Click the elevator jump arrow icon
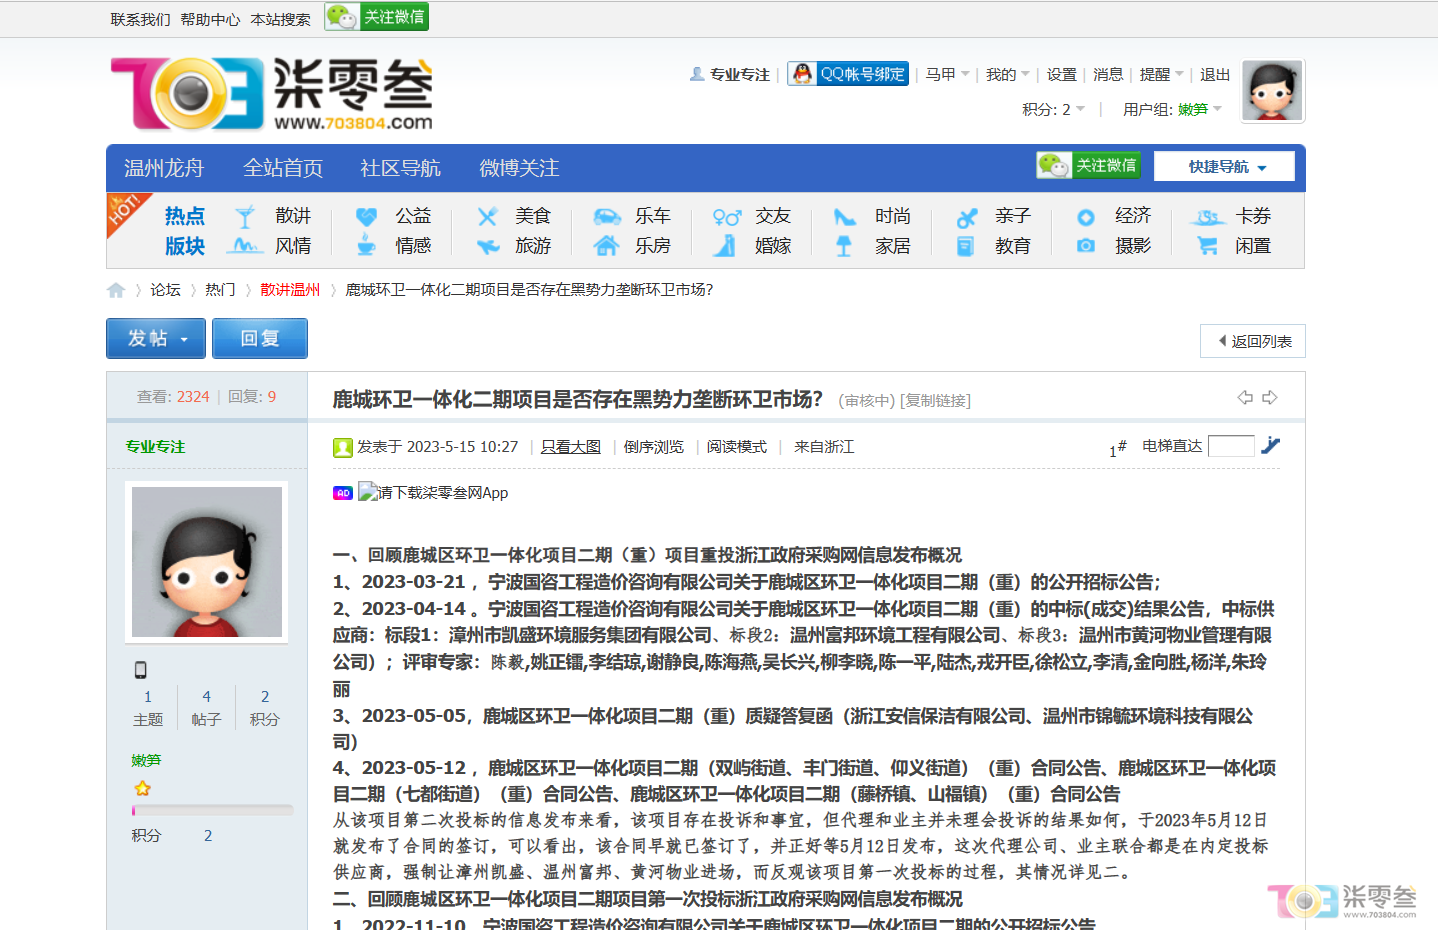The height and width of the screenshot is (930, 1438). click(1270, 446)
